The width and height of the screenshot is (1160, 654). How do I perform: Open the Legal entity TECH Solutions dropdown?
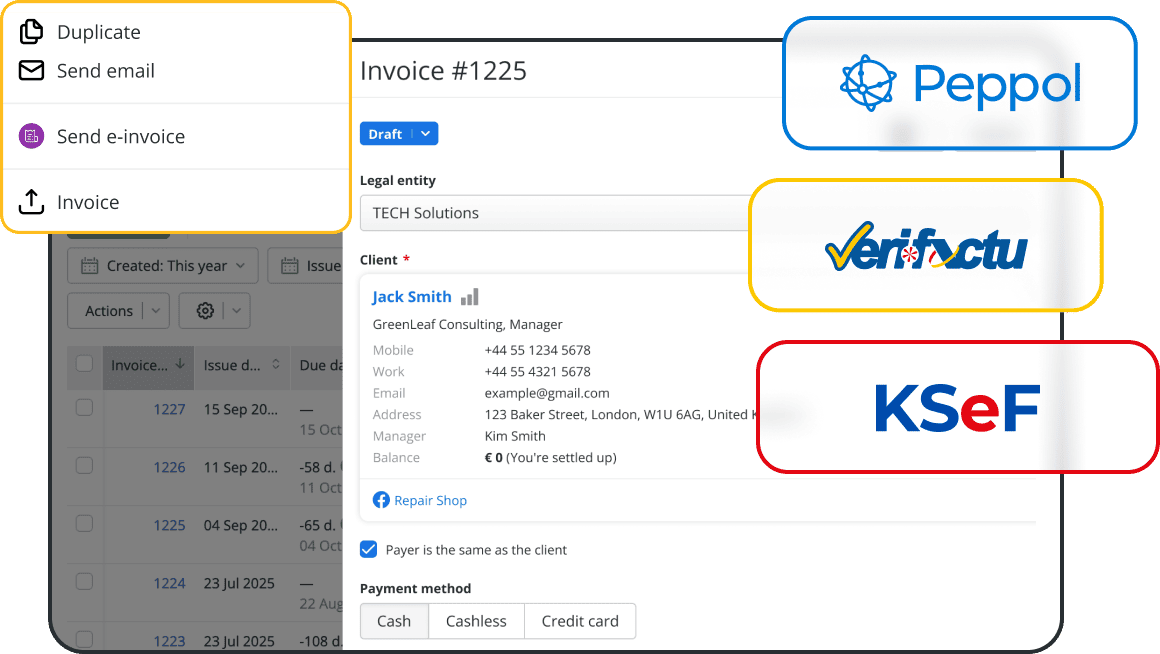560,213
